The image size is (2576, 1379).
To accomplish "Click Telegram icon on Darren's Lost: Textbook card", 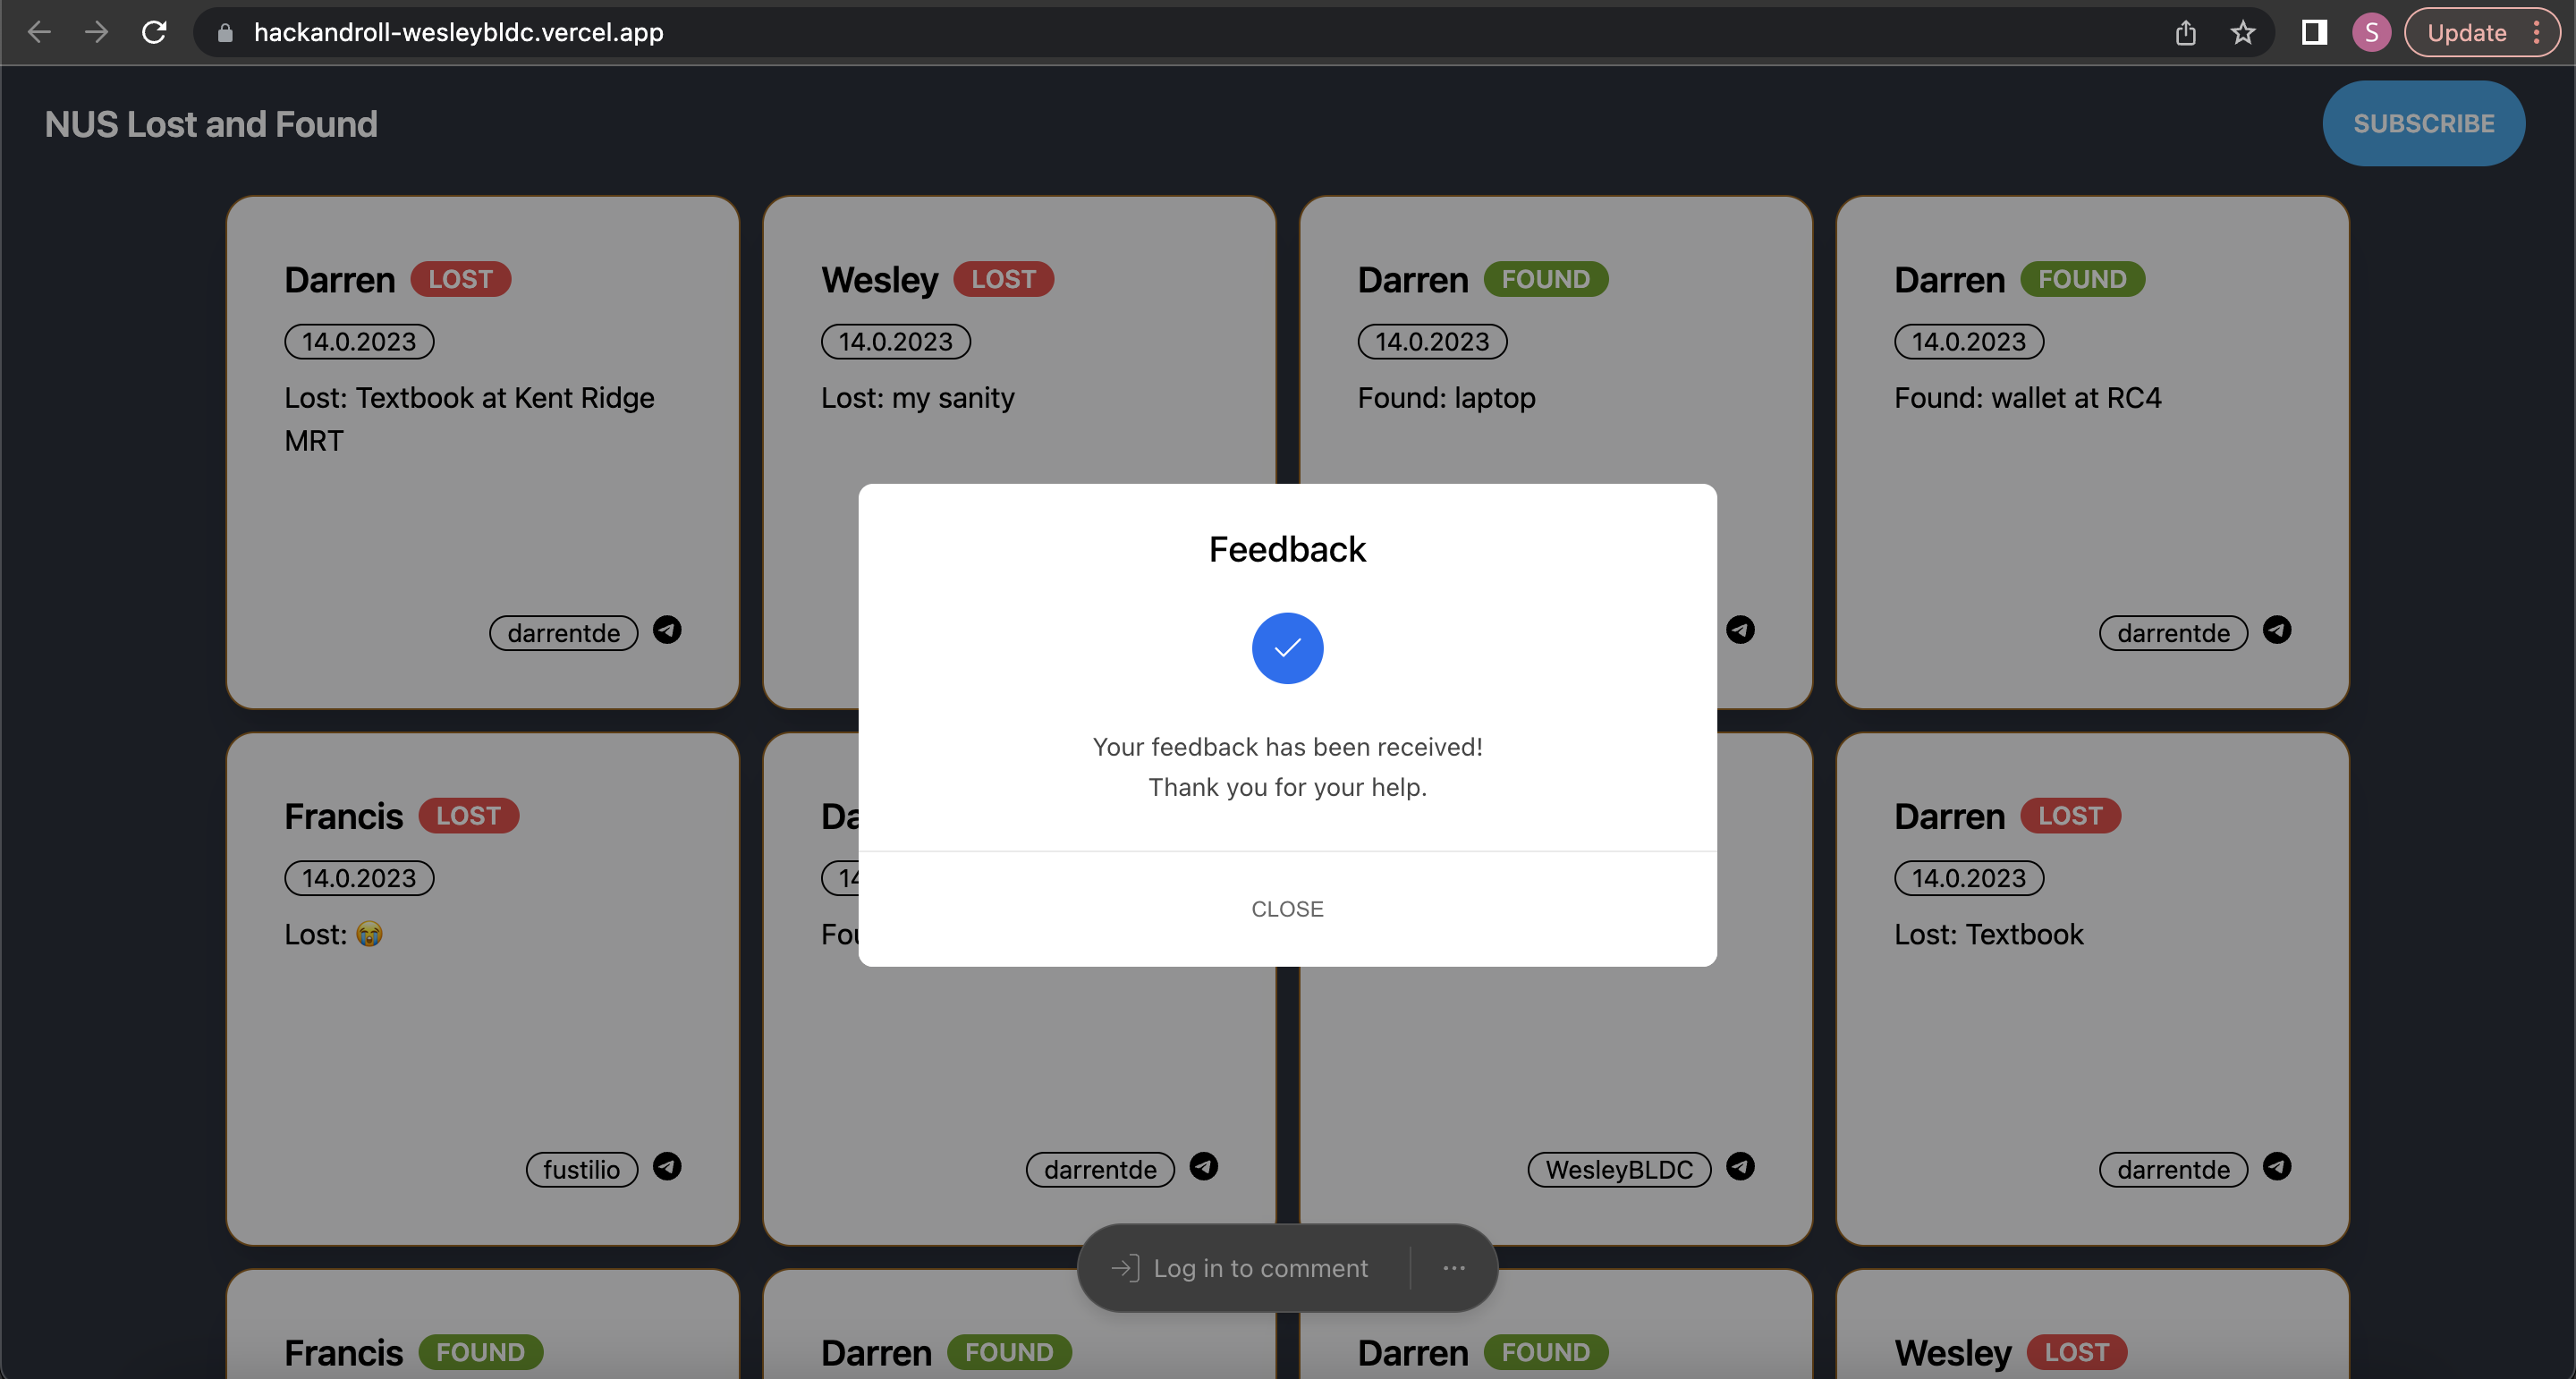I will pos(2277,1166).
